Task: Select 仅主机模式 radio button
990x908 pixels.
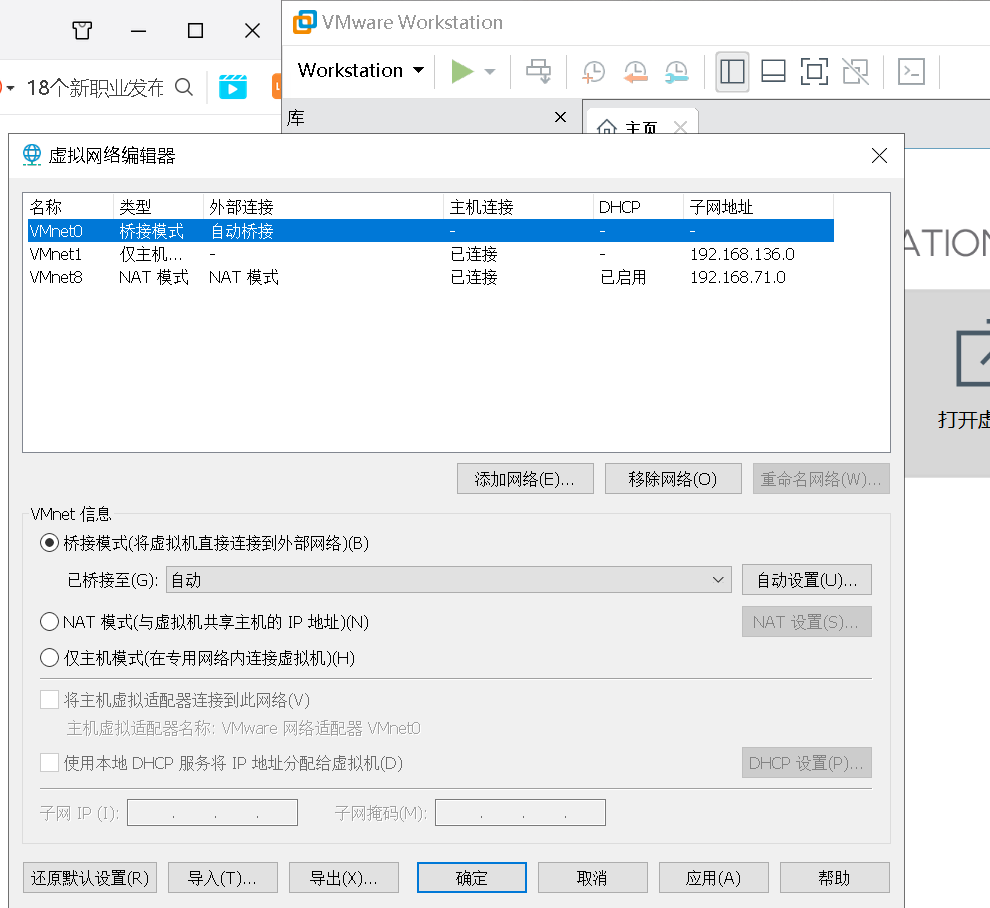Action: [x=49, y=658]
